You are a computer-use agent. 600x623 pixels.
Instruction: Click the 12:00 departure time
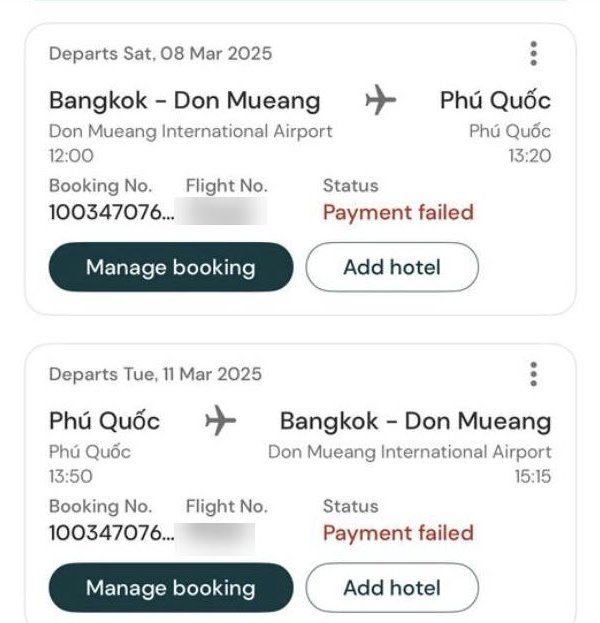coord(71,156)
